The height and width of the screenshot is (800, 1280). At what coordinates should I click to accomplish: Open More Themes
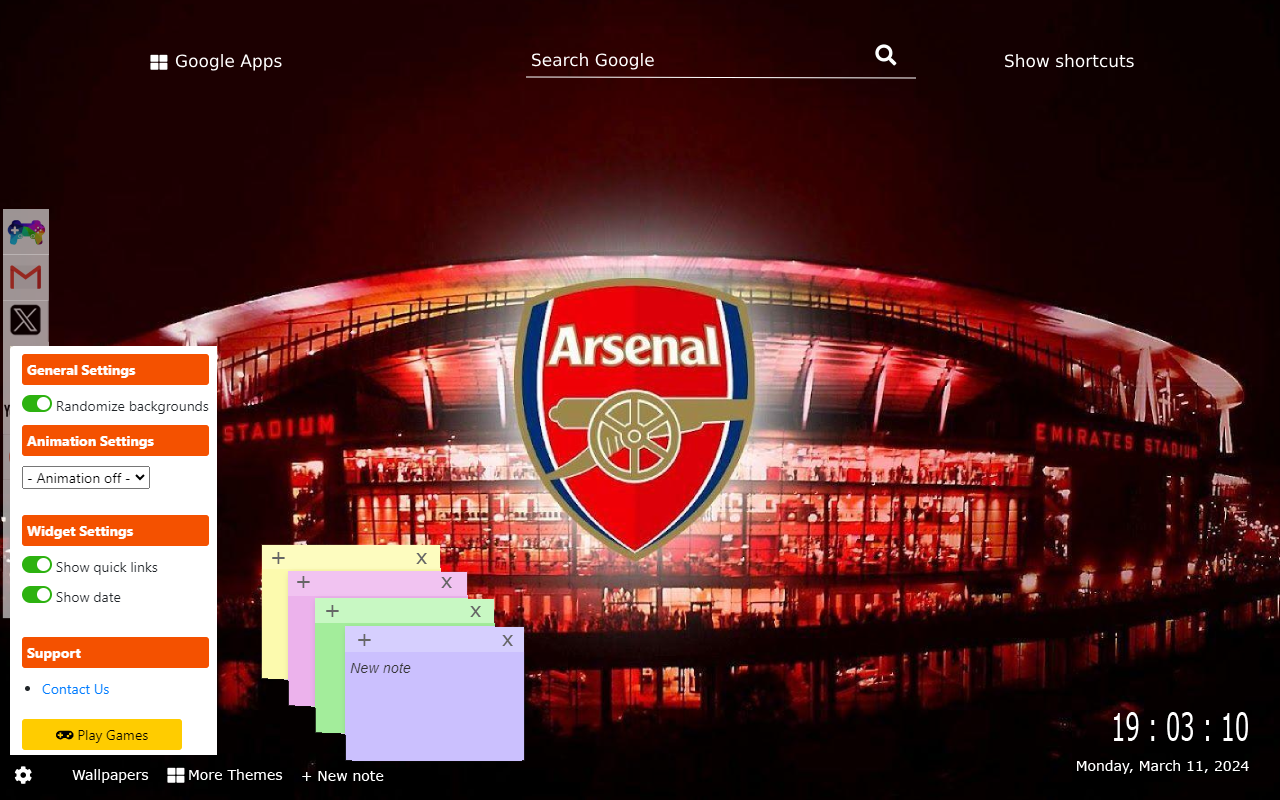tap(225, 775)
